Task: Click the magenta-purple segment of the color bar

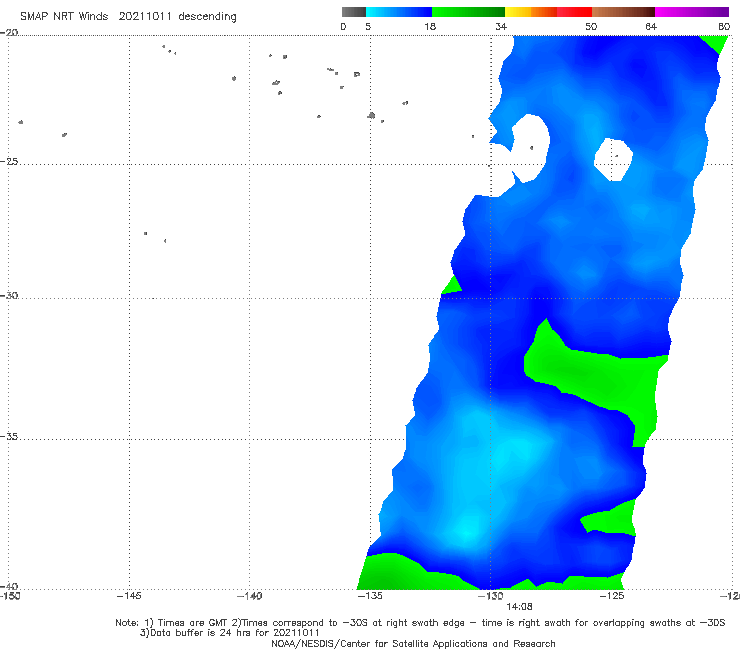Action: (692, 12)
